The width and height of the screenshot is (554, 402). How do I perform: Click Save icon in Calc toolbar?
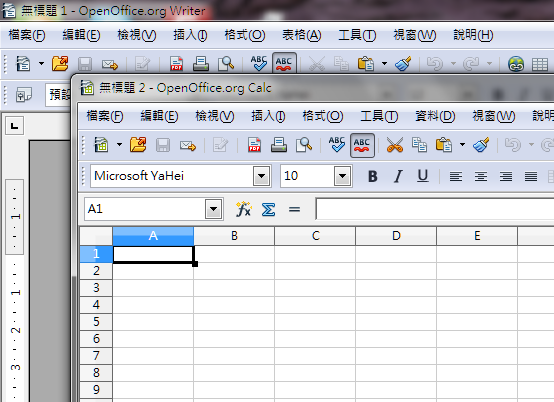(x=163, y=145)
